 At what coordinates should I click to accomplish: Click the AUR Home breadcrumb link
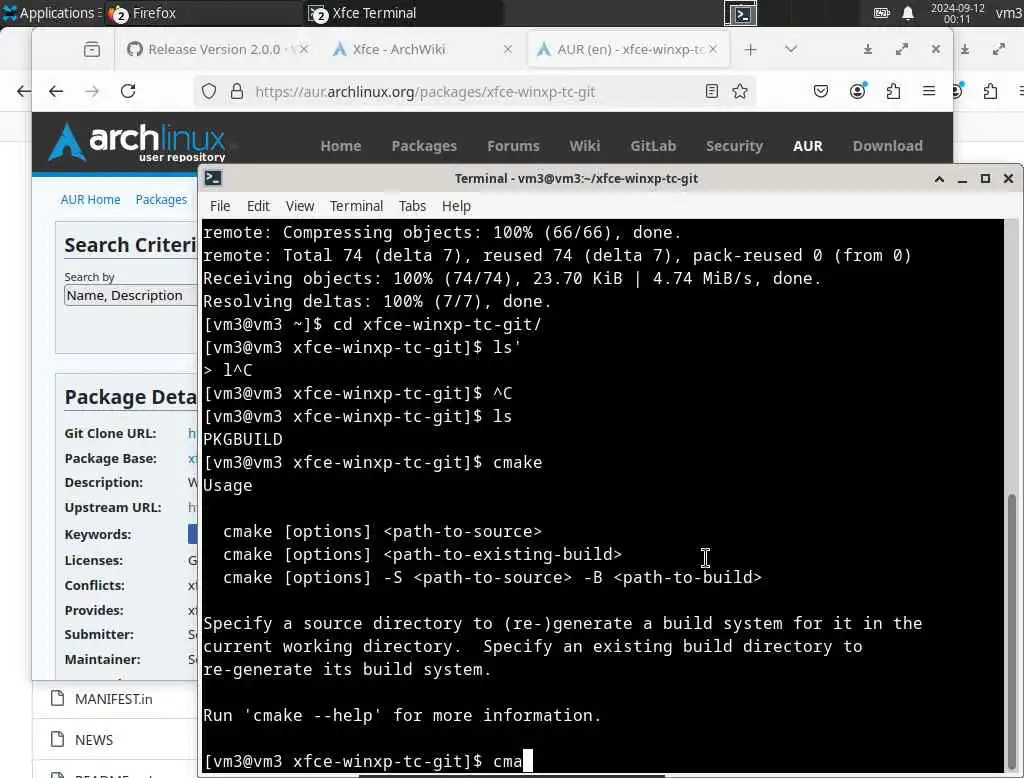point(90,200)
